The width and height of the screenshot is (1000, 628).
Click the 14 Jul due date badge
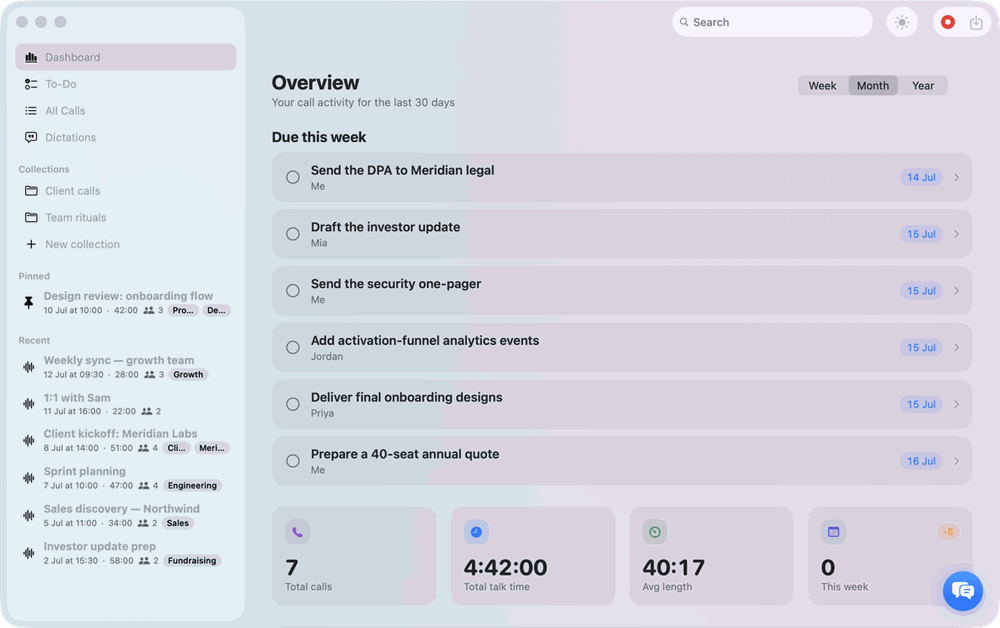pyautogui.click(x=922, y=177)
